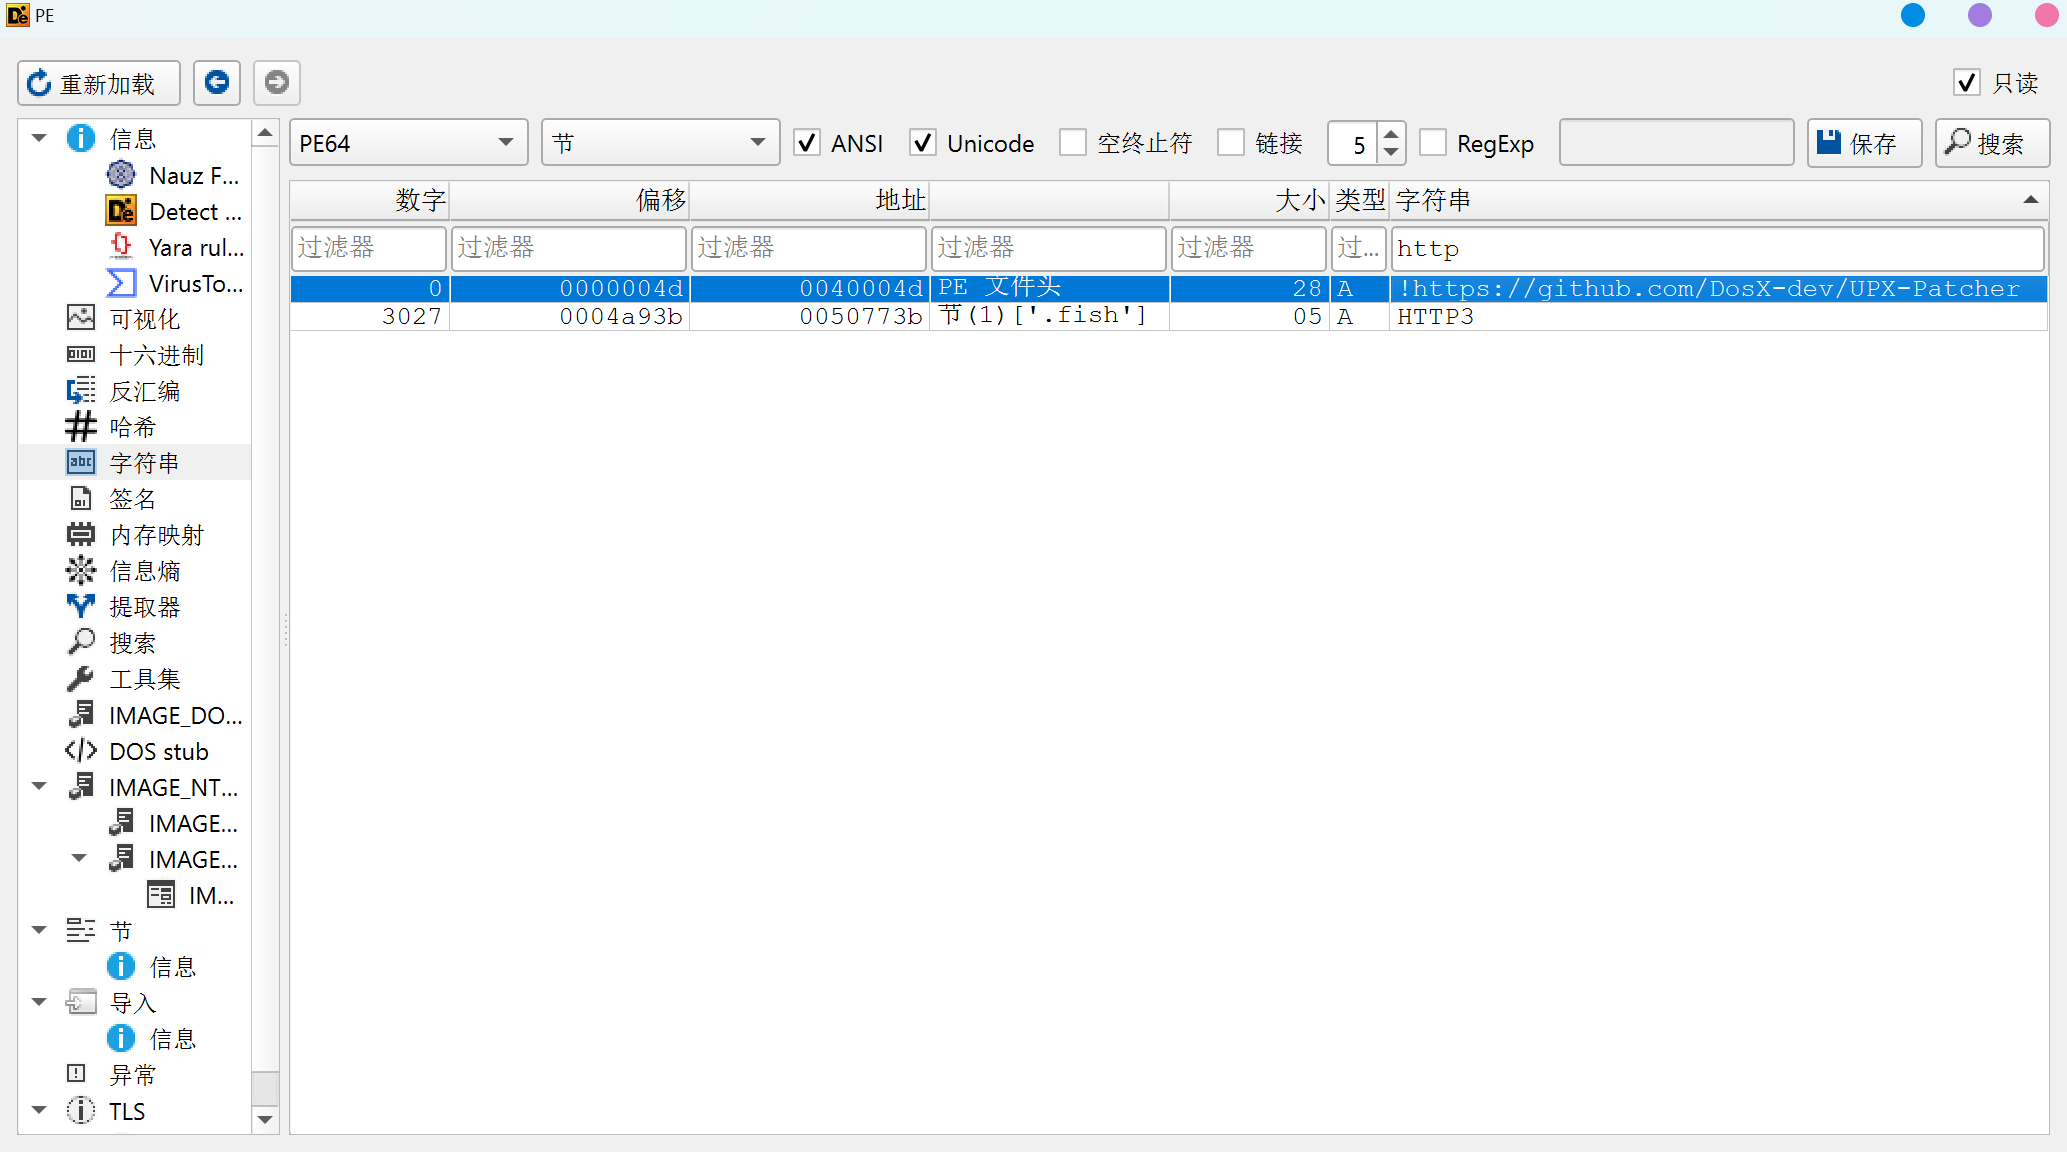Viewport: 2067px width, 1152px height.
Task: Open the Entropy (信息熵) panel
Action: (144, 572)
